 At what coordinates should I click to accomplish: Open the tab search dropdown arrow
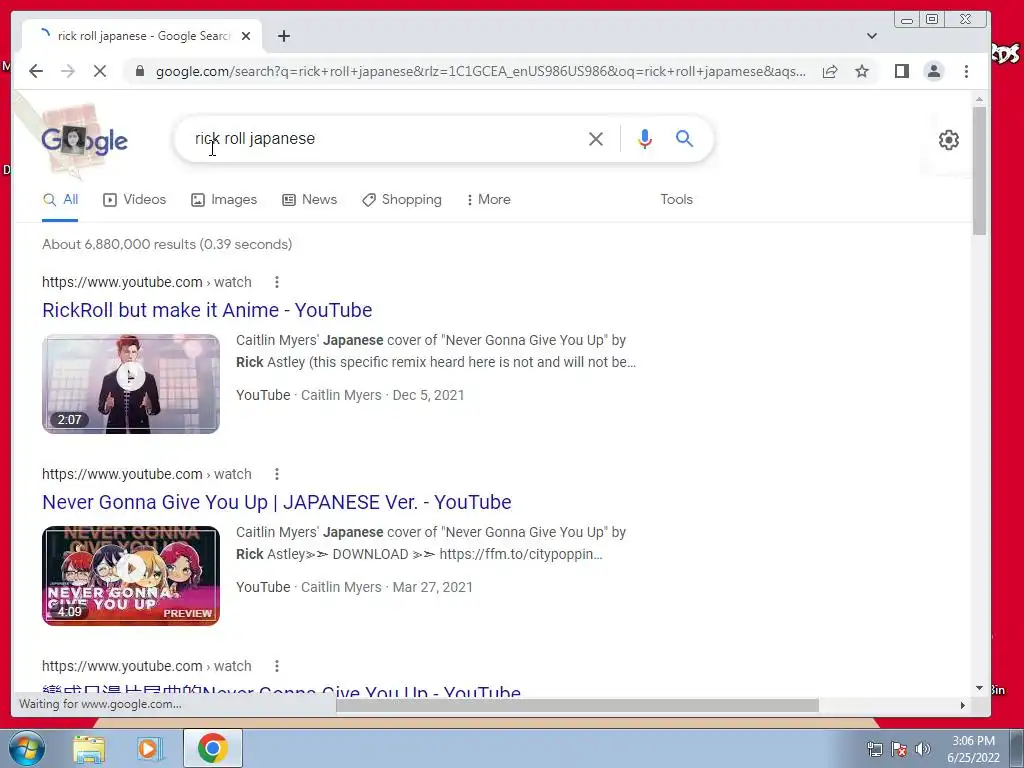tap(872, 36)
